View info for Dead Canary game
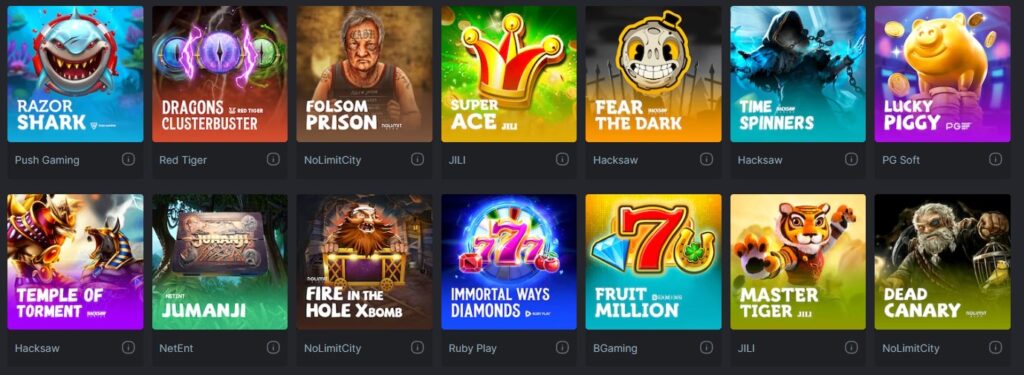1024x375 pixels. coord(995,347)
